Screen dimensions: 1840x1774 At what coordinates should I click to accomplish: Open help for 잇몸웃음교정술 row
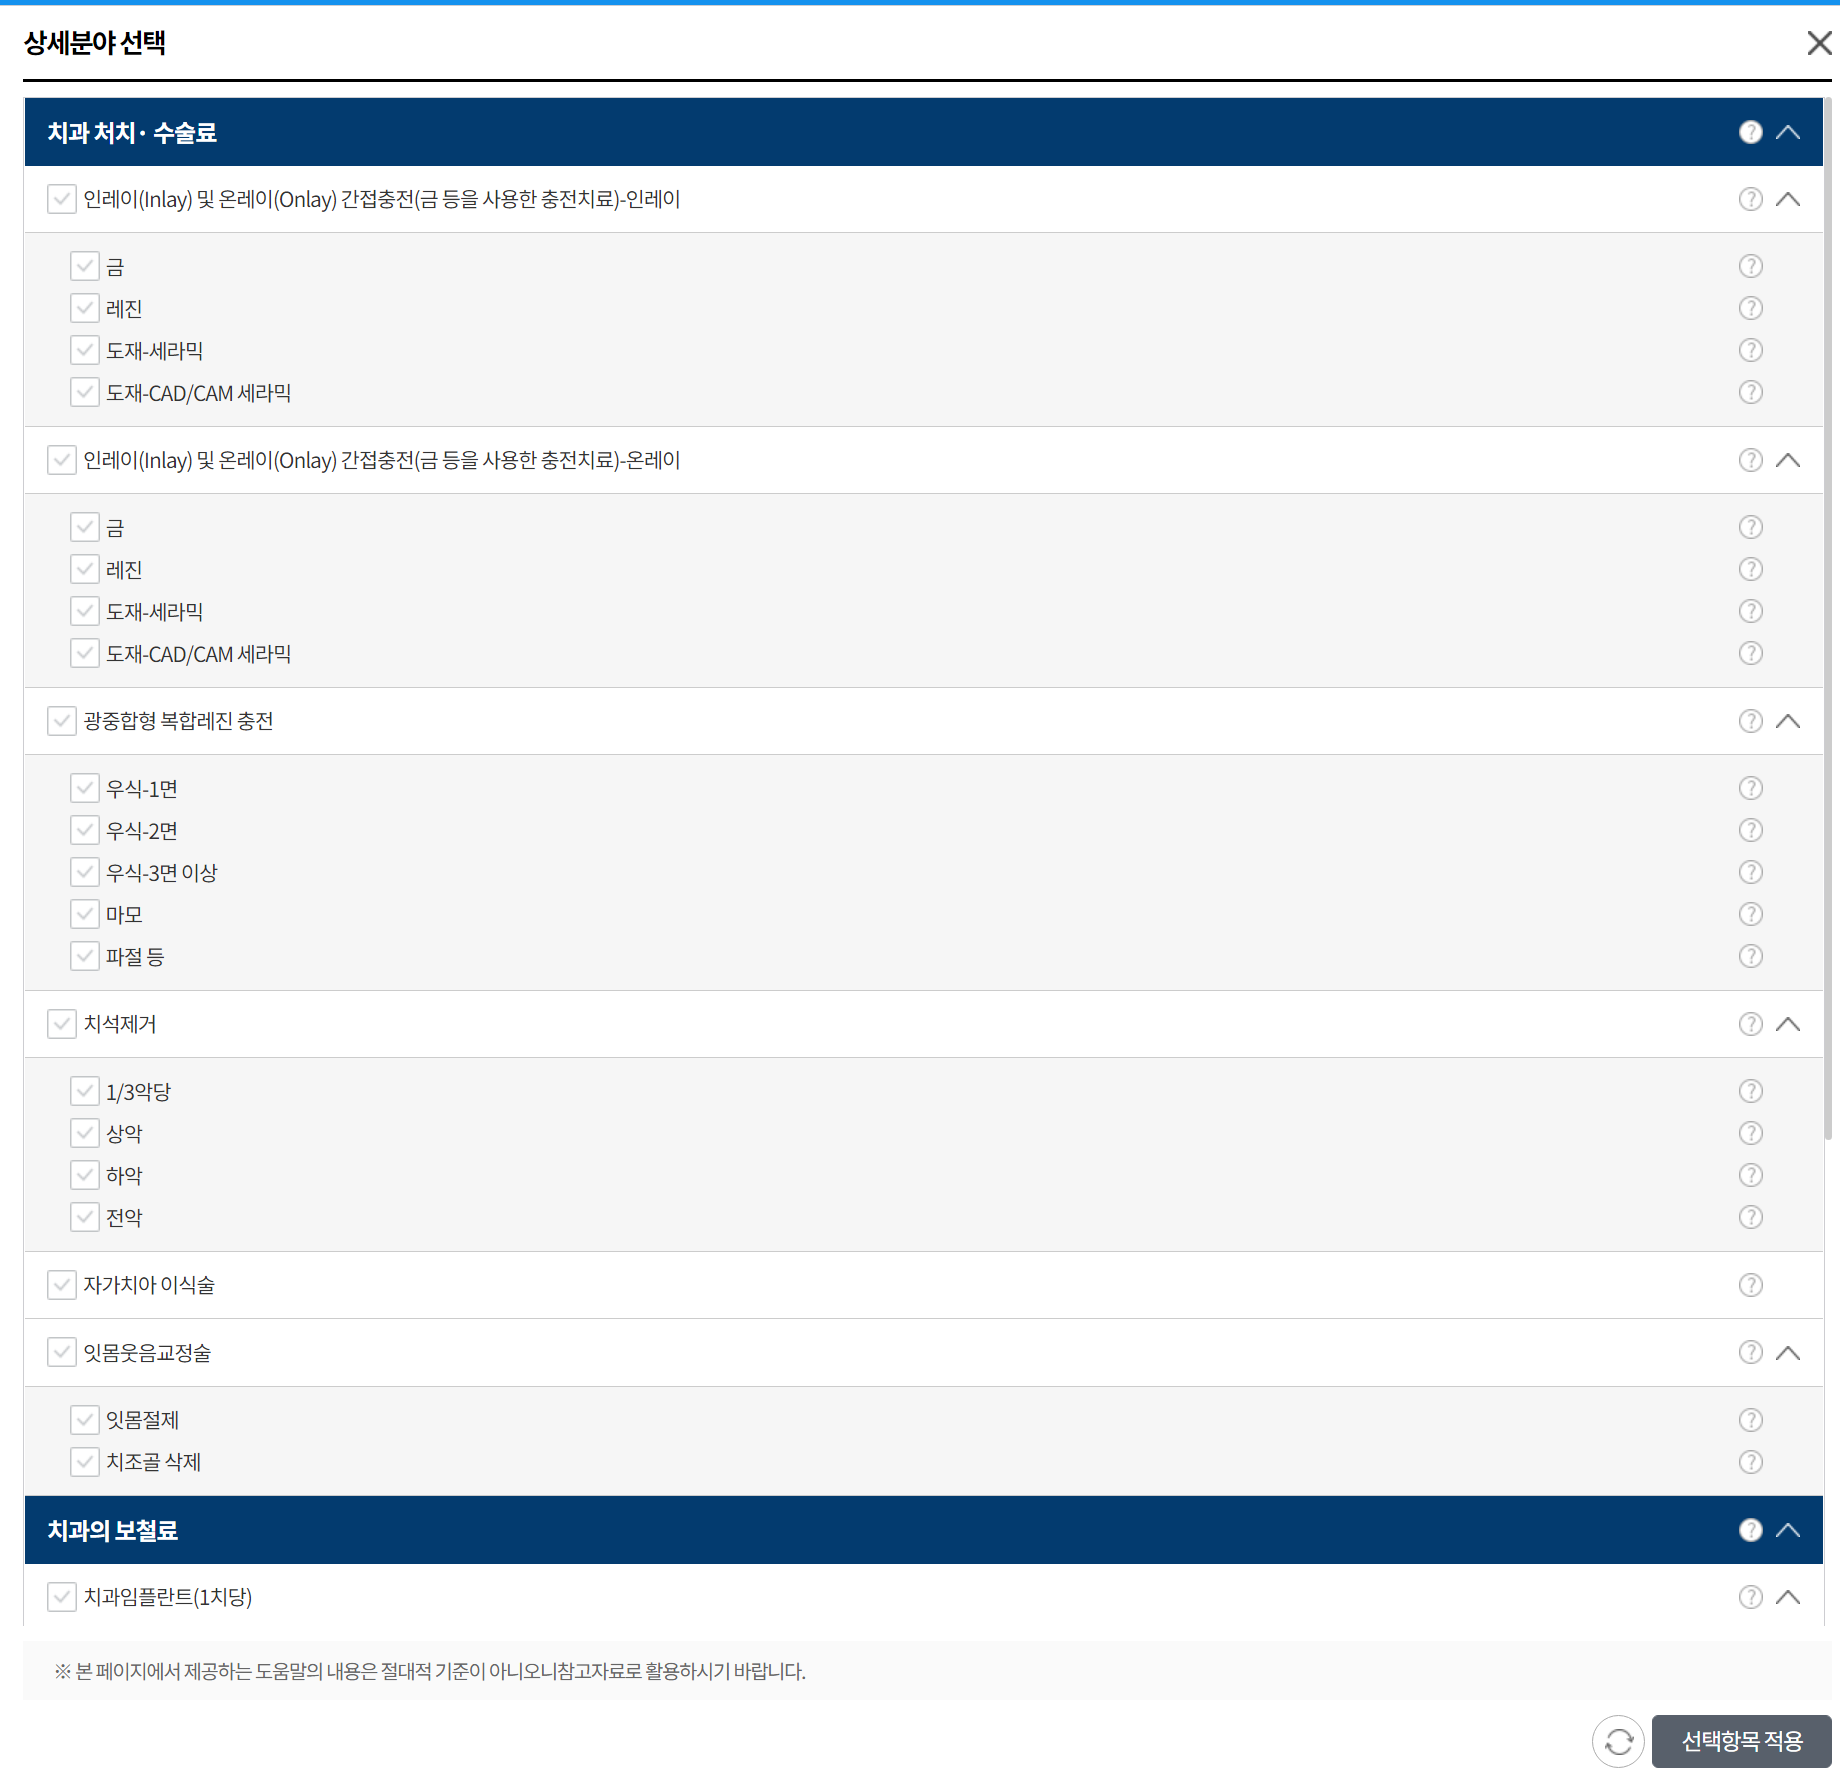(1750, 1352)
